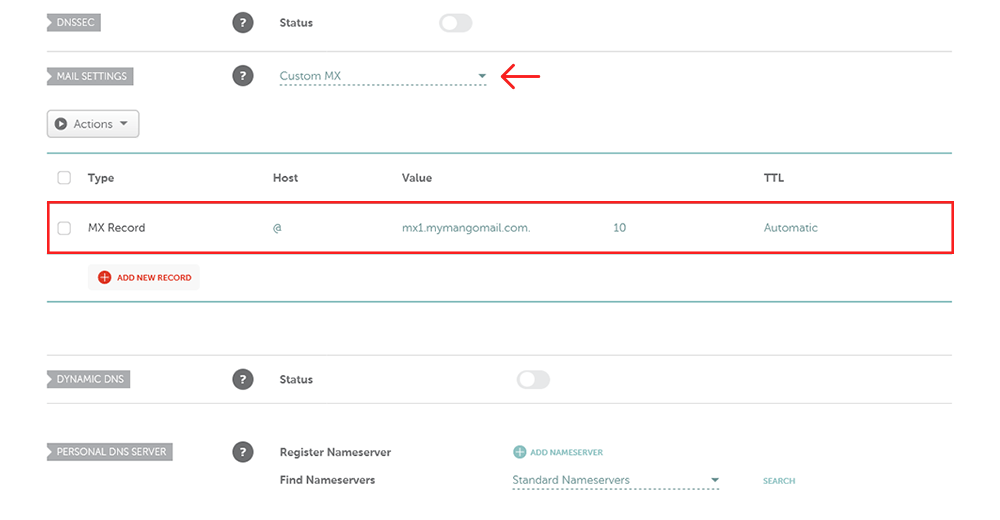The image size is (1000, 520).
Task: Click the Add Nameserver plus icon
Action: coord(520,452)
